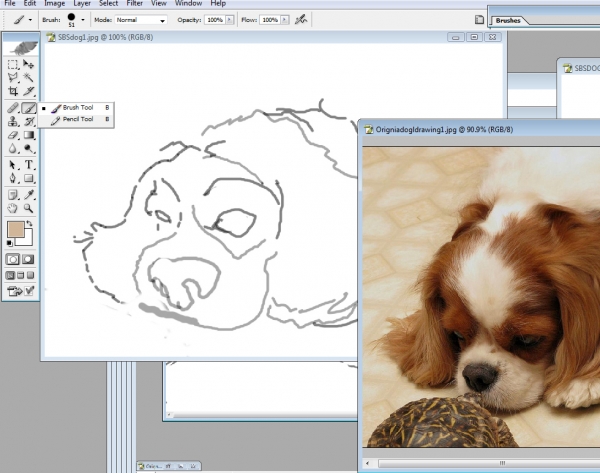Image resolution: width=600 pixels, height=473 pixels.
Task: Select the Zoom tool
Action: click(x=28, y=208)
